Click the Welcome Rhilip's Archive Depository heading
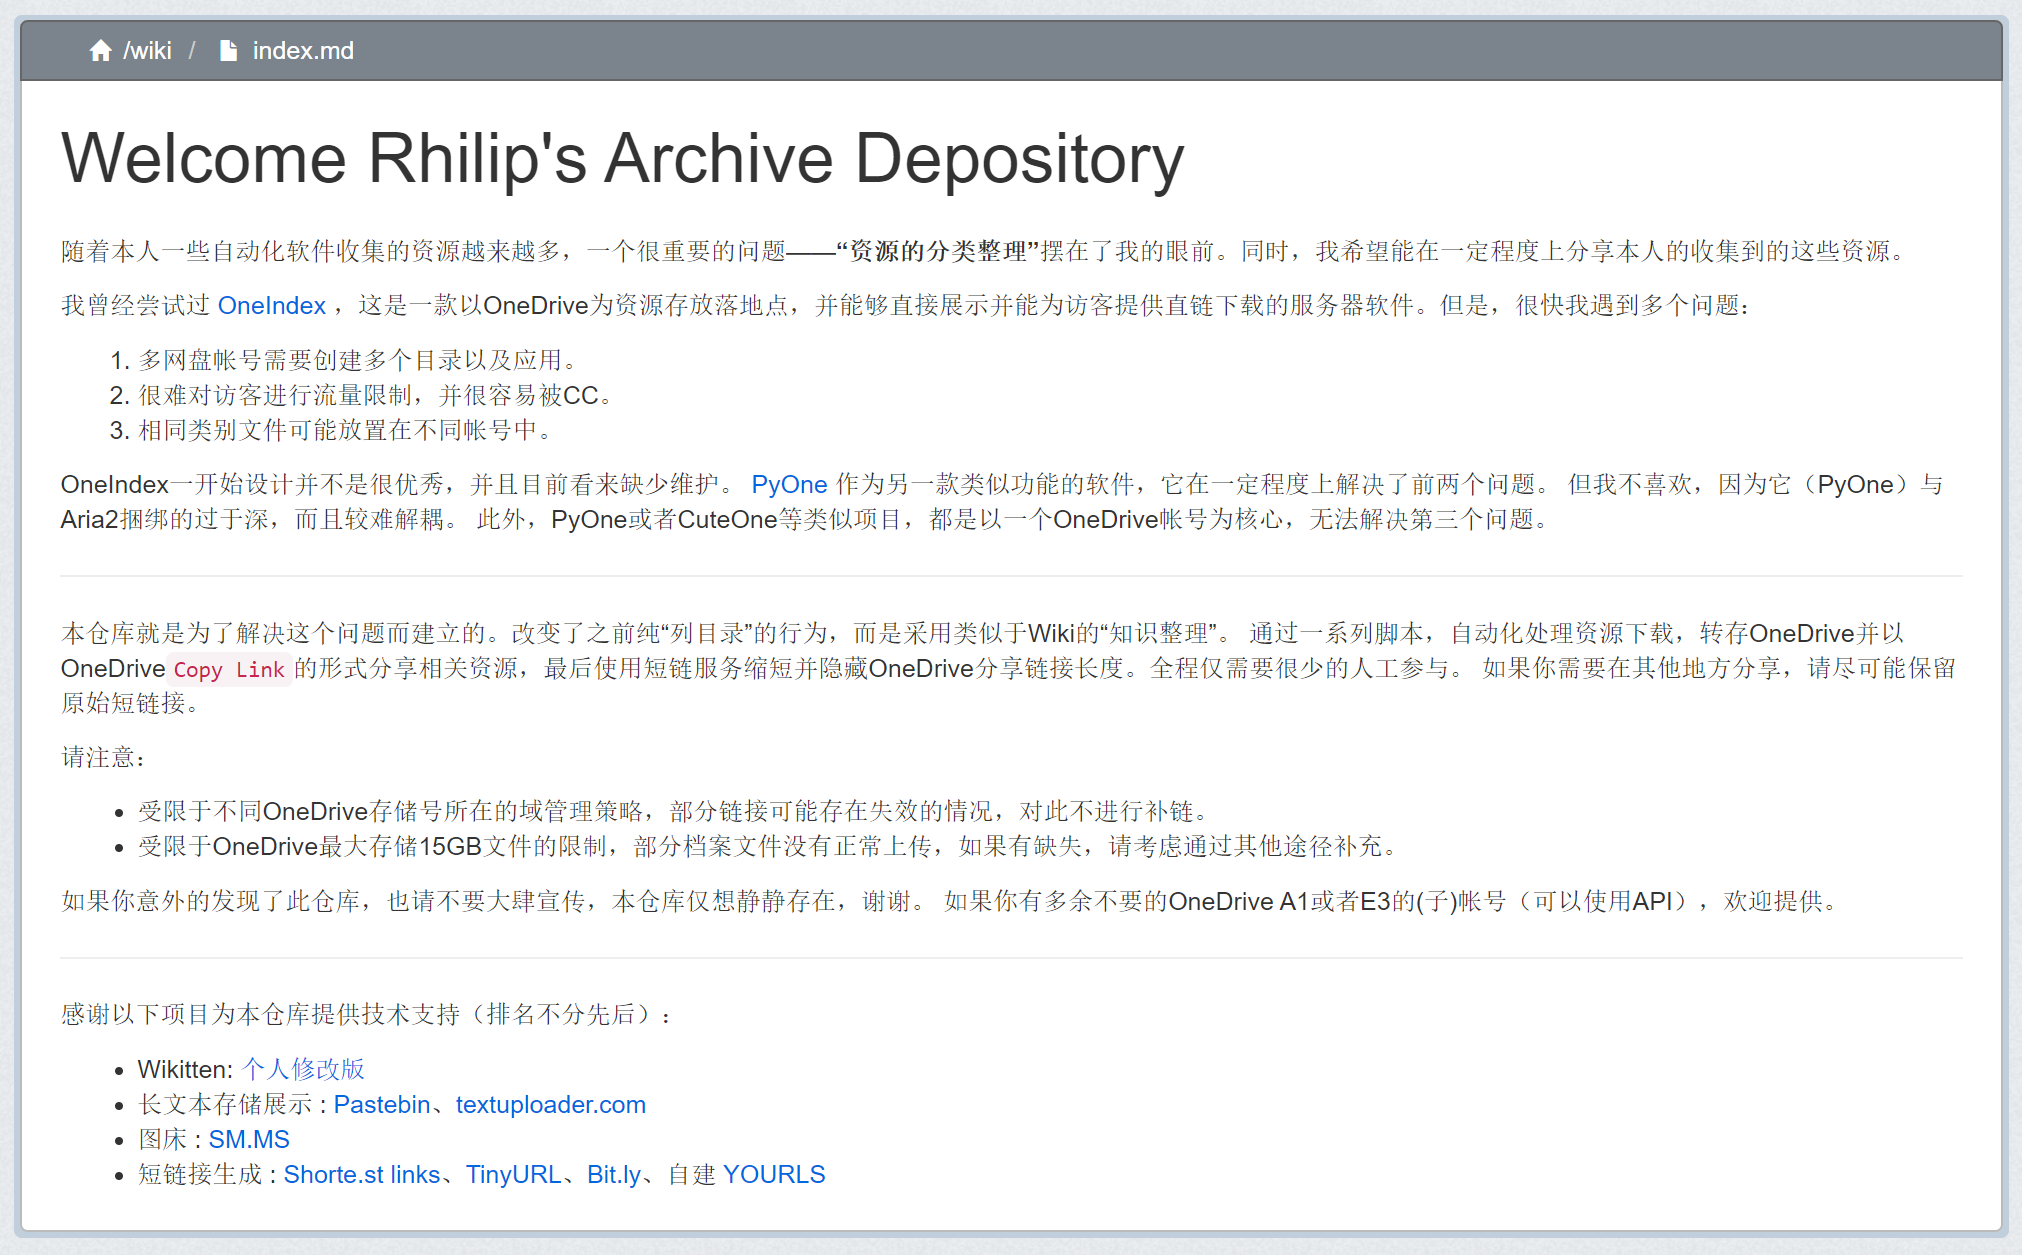This screenshot has height=1255, width=2022. coord(622,158)
